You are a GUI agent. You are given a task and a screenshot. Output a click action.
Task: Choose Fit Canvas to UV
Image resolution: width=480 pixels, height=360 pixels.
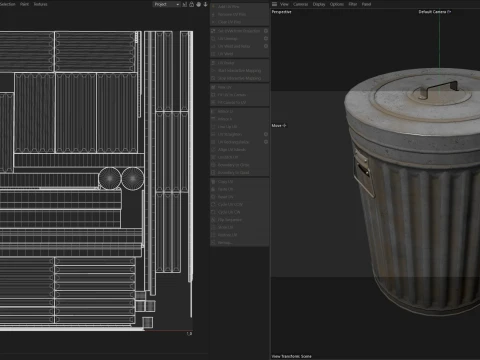click(x=240, y=102)
